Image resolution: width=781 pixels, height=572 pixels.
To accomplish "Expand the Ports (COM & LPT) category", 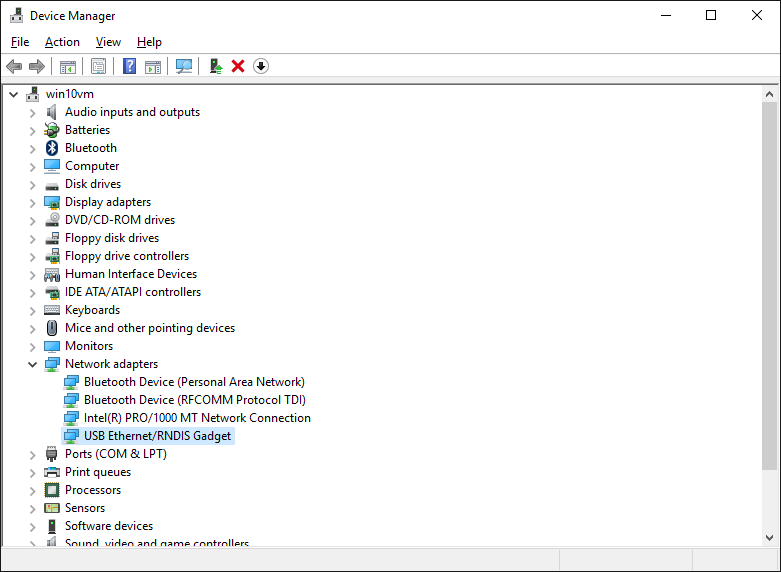I will pos(32,454).
